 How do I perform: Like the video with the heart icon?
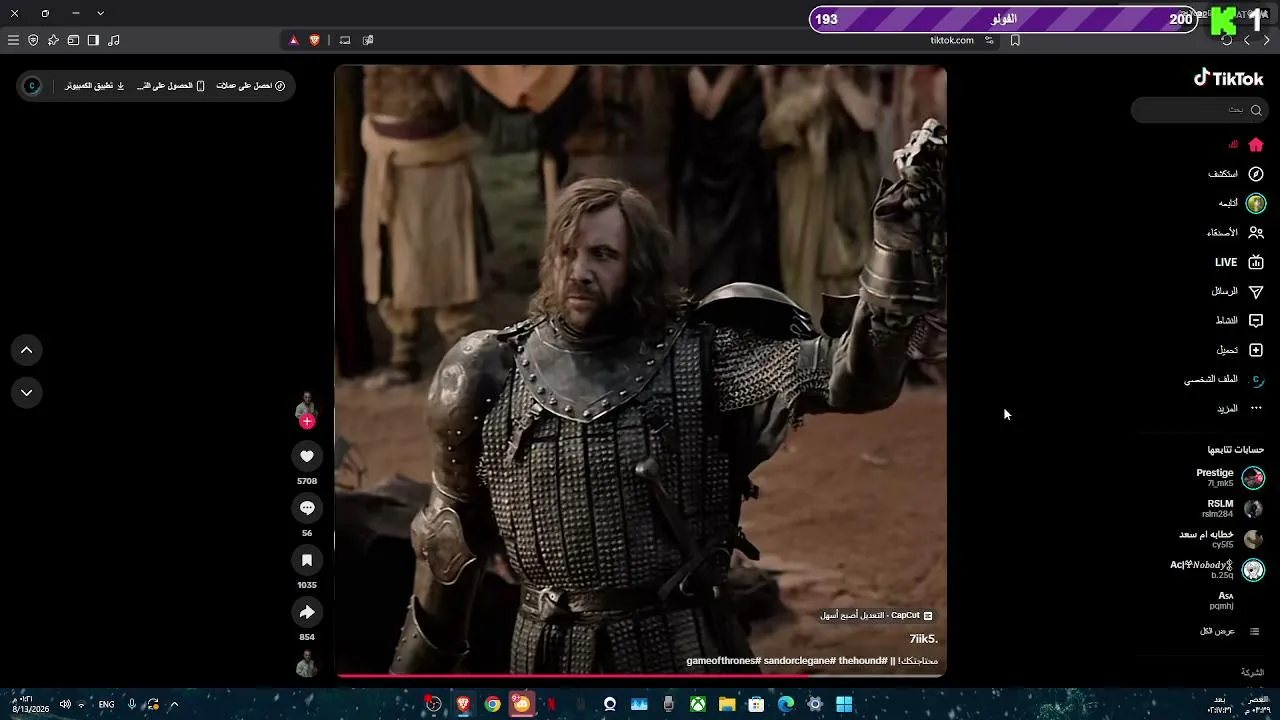307,456
